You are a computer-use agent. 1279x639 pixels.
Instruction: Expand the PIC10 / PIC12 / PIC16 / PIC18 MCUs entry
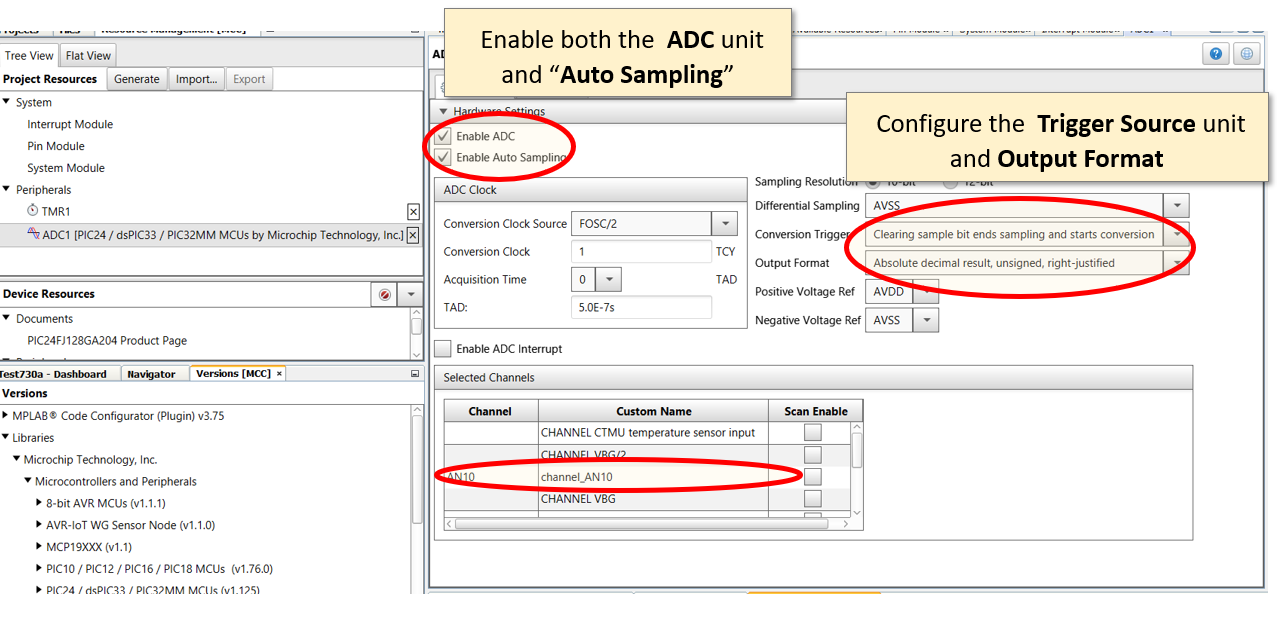(38, 568)
